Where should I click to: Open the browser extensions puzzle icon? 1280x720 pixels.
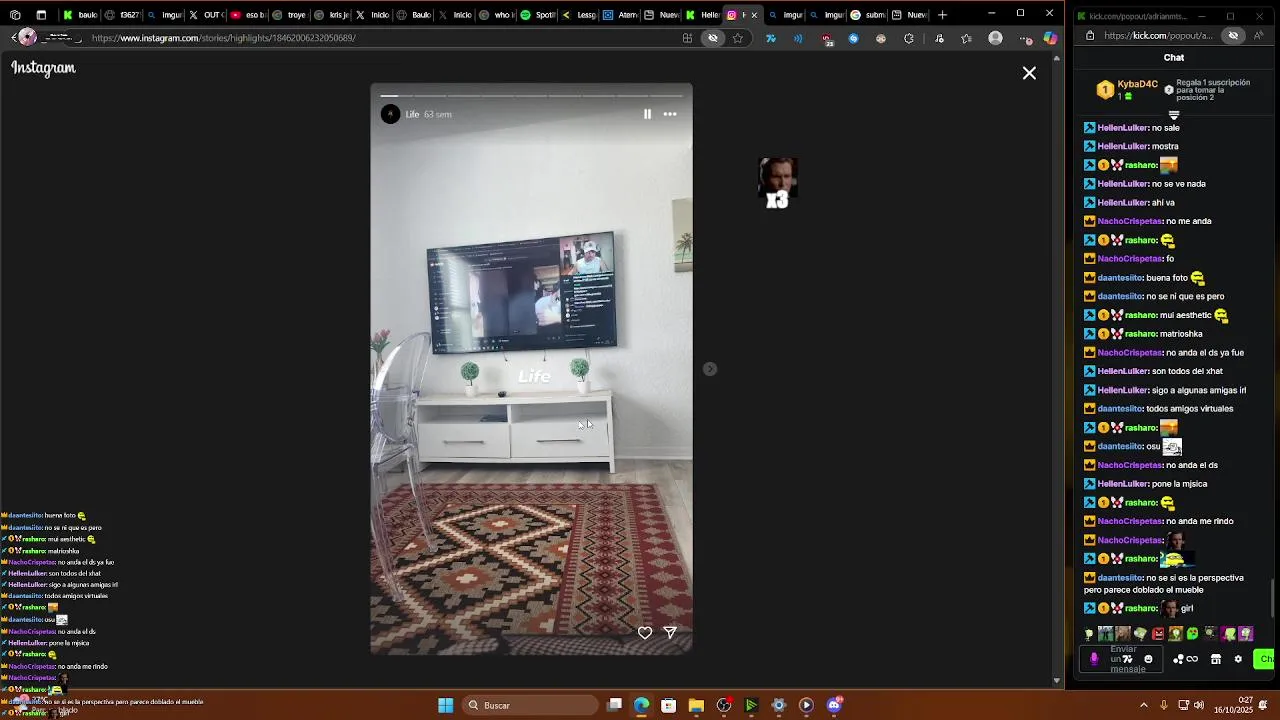[x=909, y=38]
